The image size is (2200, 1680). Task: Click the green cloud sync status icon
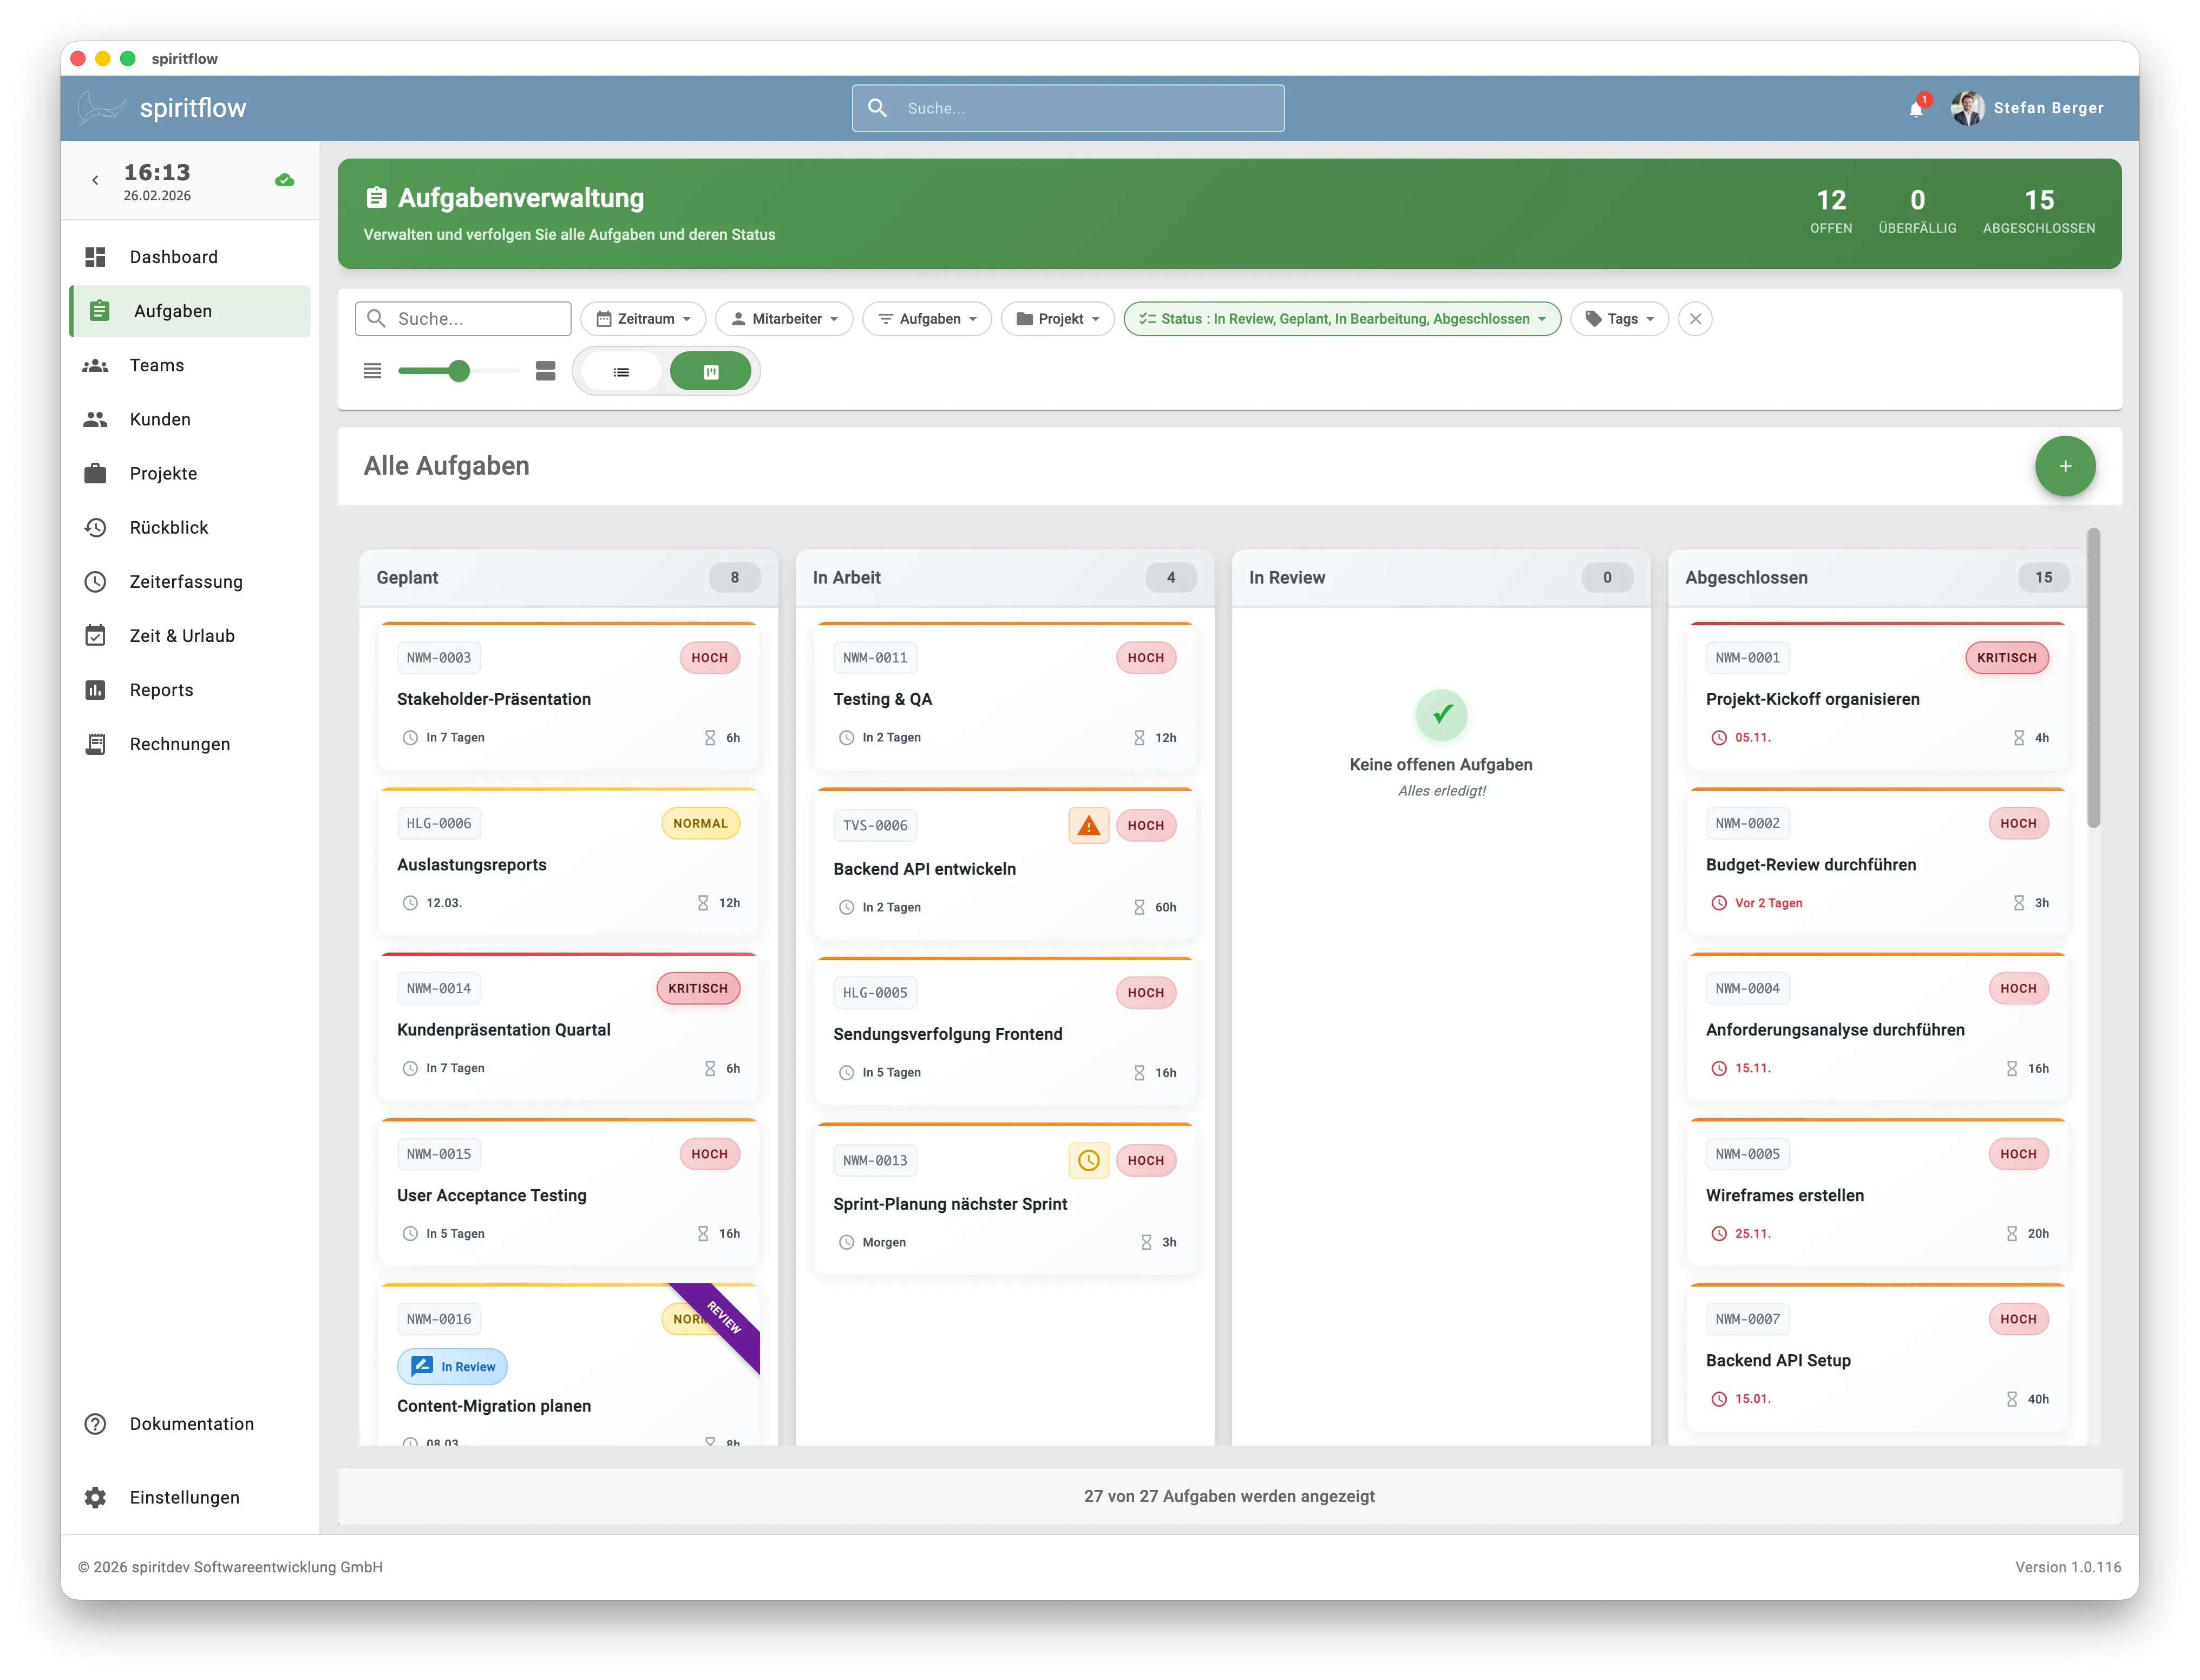pyautogui.click(x=285, y=181)
